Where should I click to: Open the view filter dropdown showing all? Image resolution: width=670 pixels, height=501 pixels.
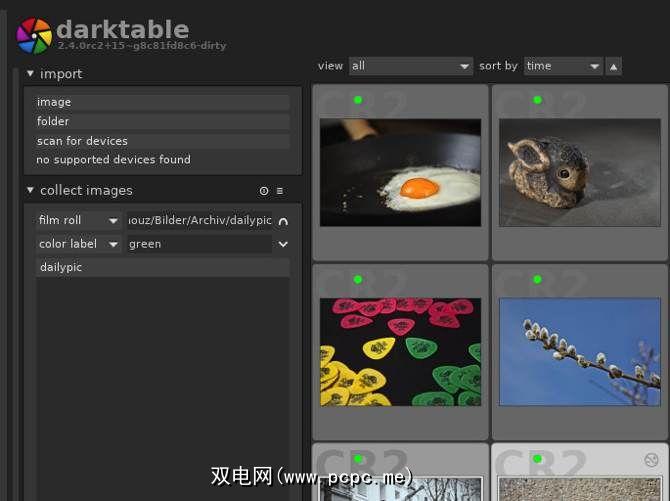click(410, 66)
